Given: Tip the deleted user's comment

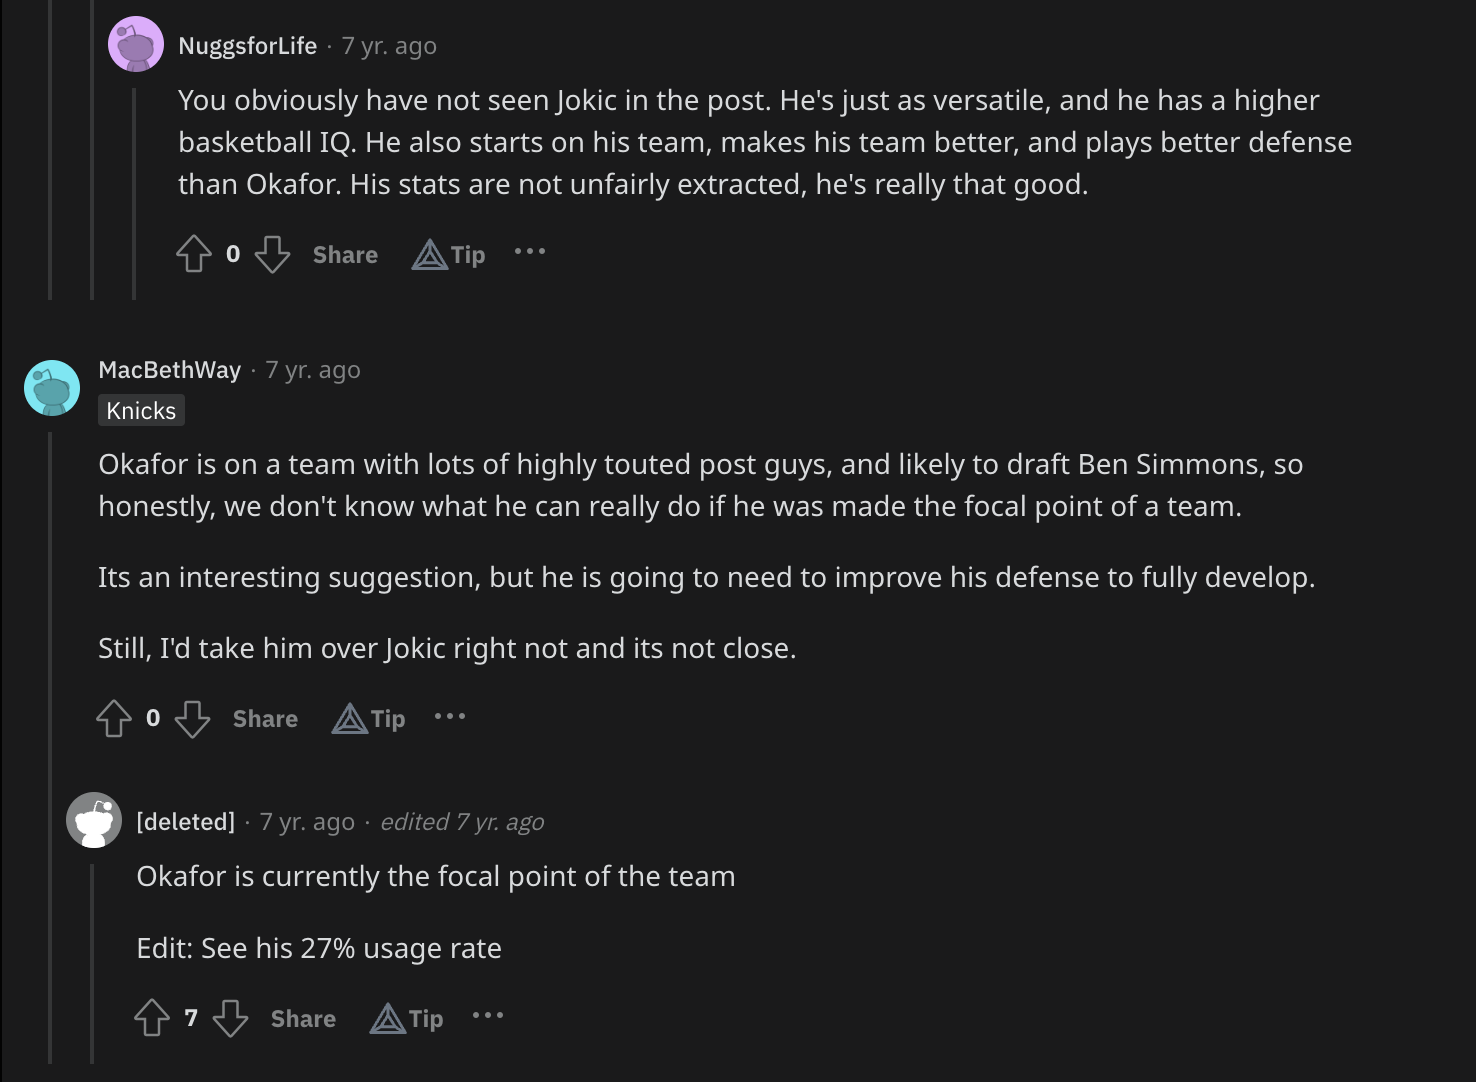Looking at the screenshot, I should (407, 1018).
